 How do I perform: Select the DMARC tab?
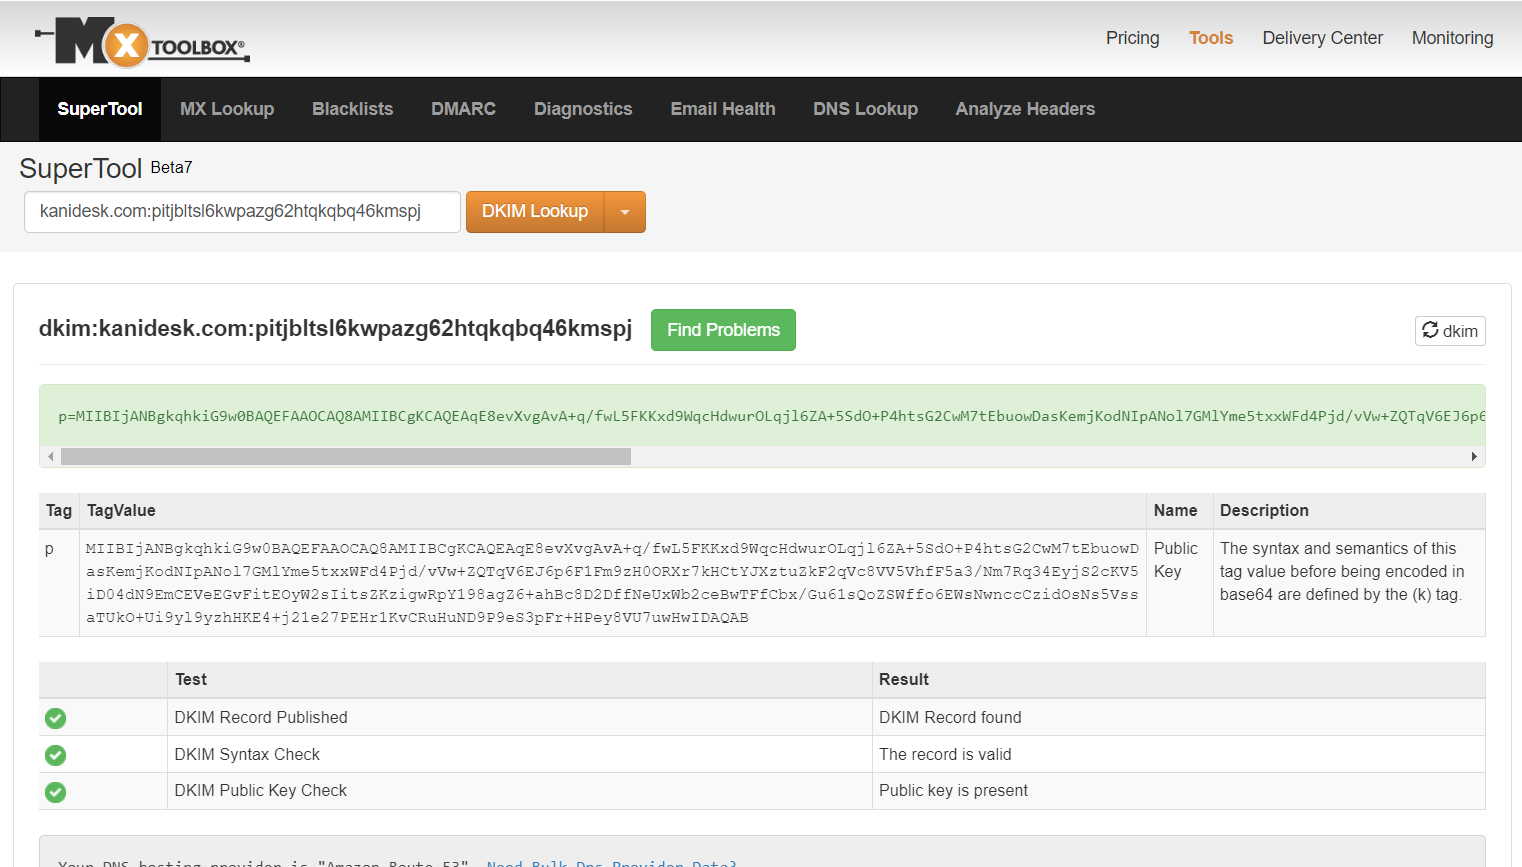tap(463, 108)
